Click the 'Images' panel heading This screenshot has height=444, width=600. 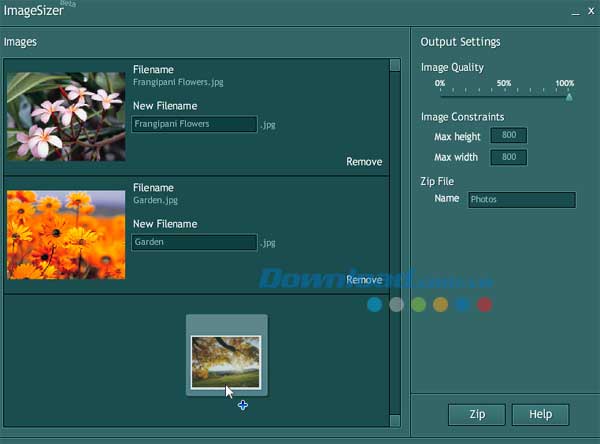(x=20, y=42)
